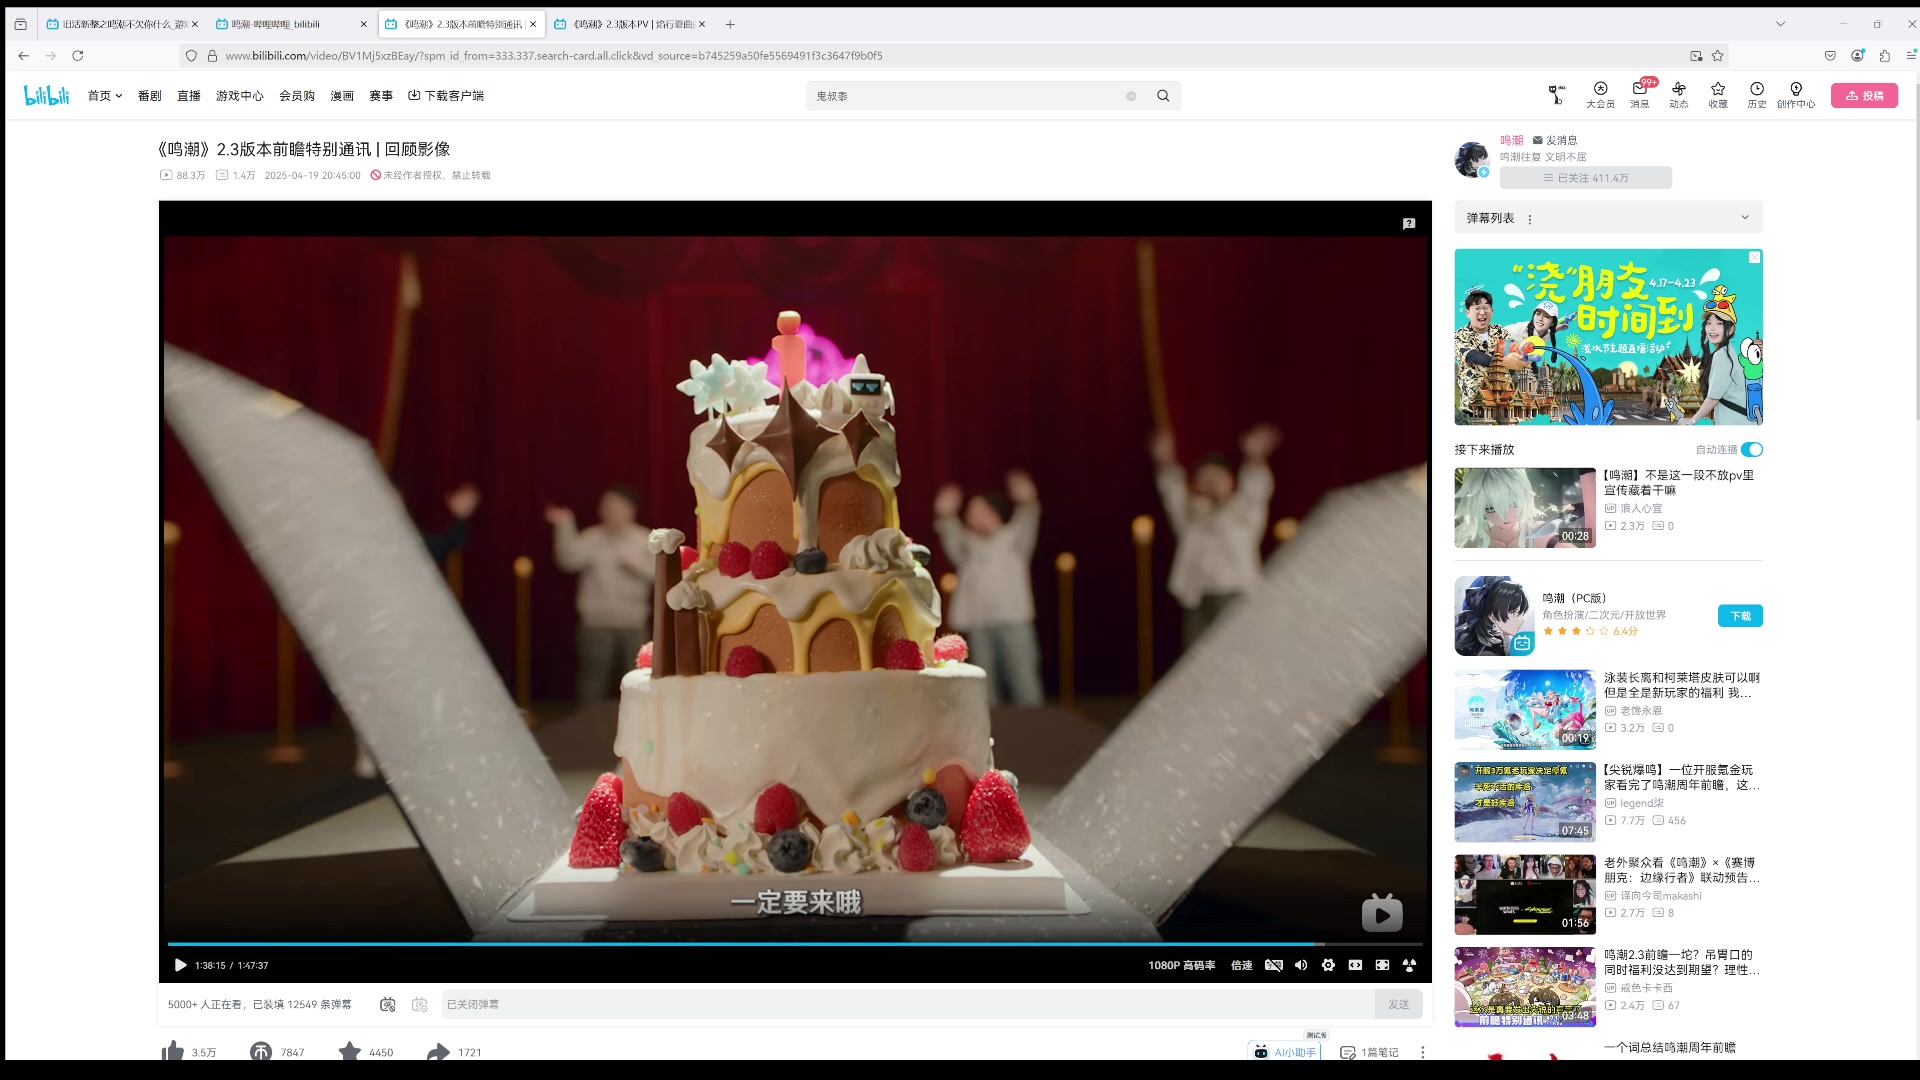Open danmaku display settings icon
Viewport: 1920px width, 1080px height.
click(x=420, y=1004)
